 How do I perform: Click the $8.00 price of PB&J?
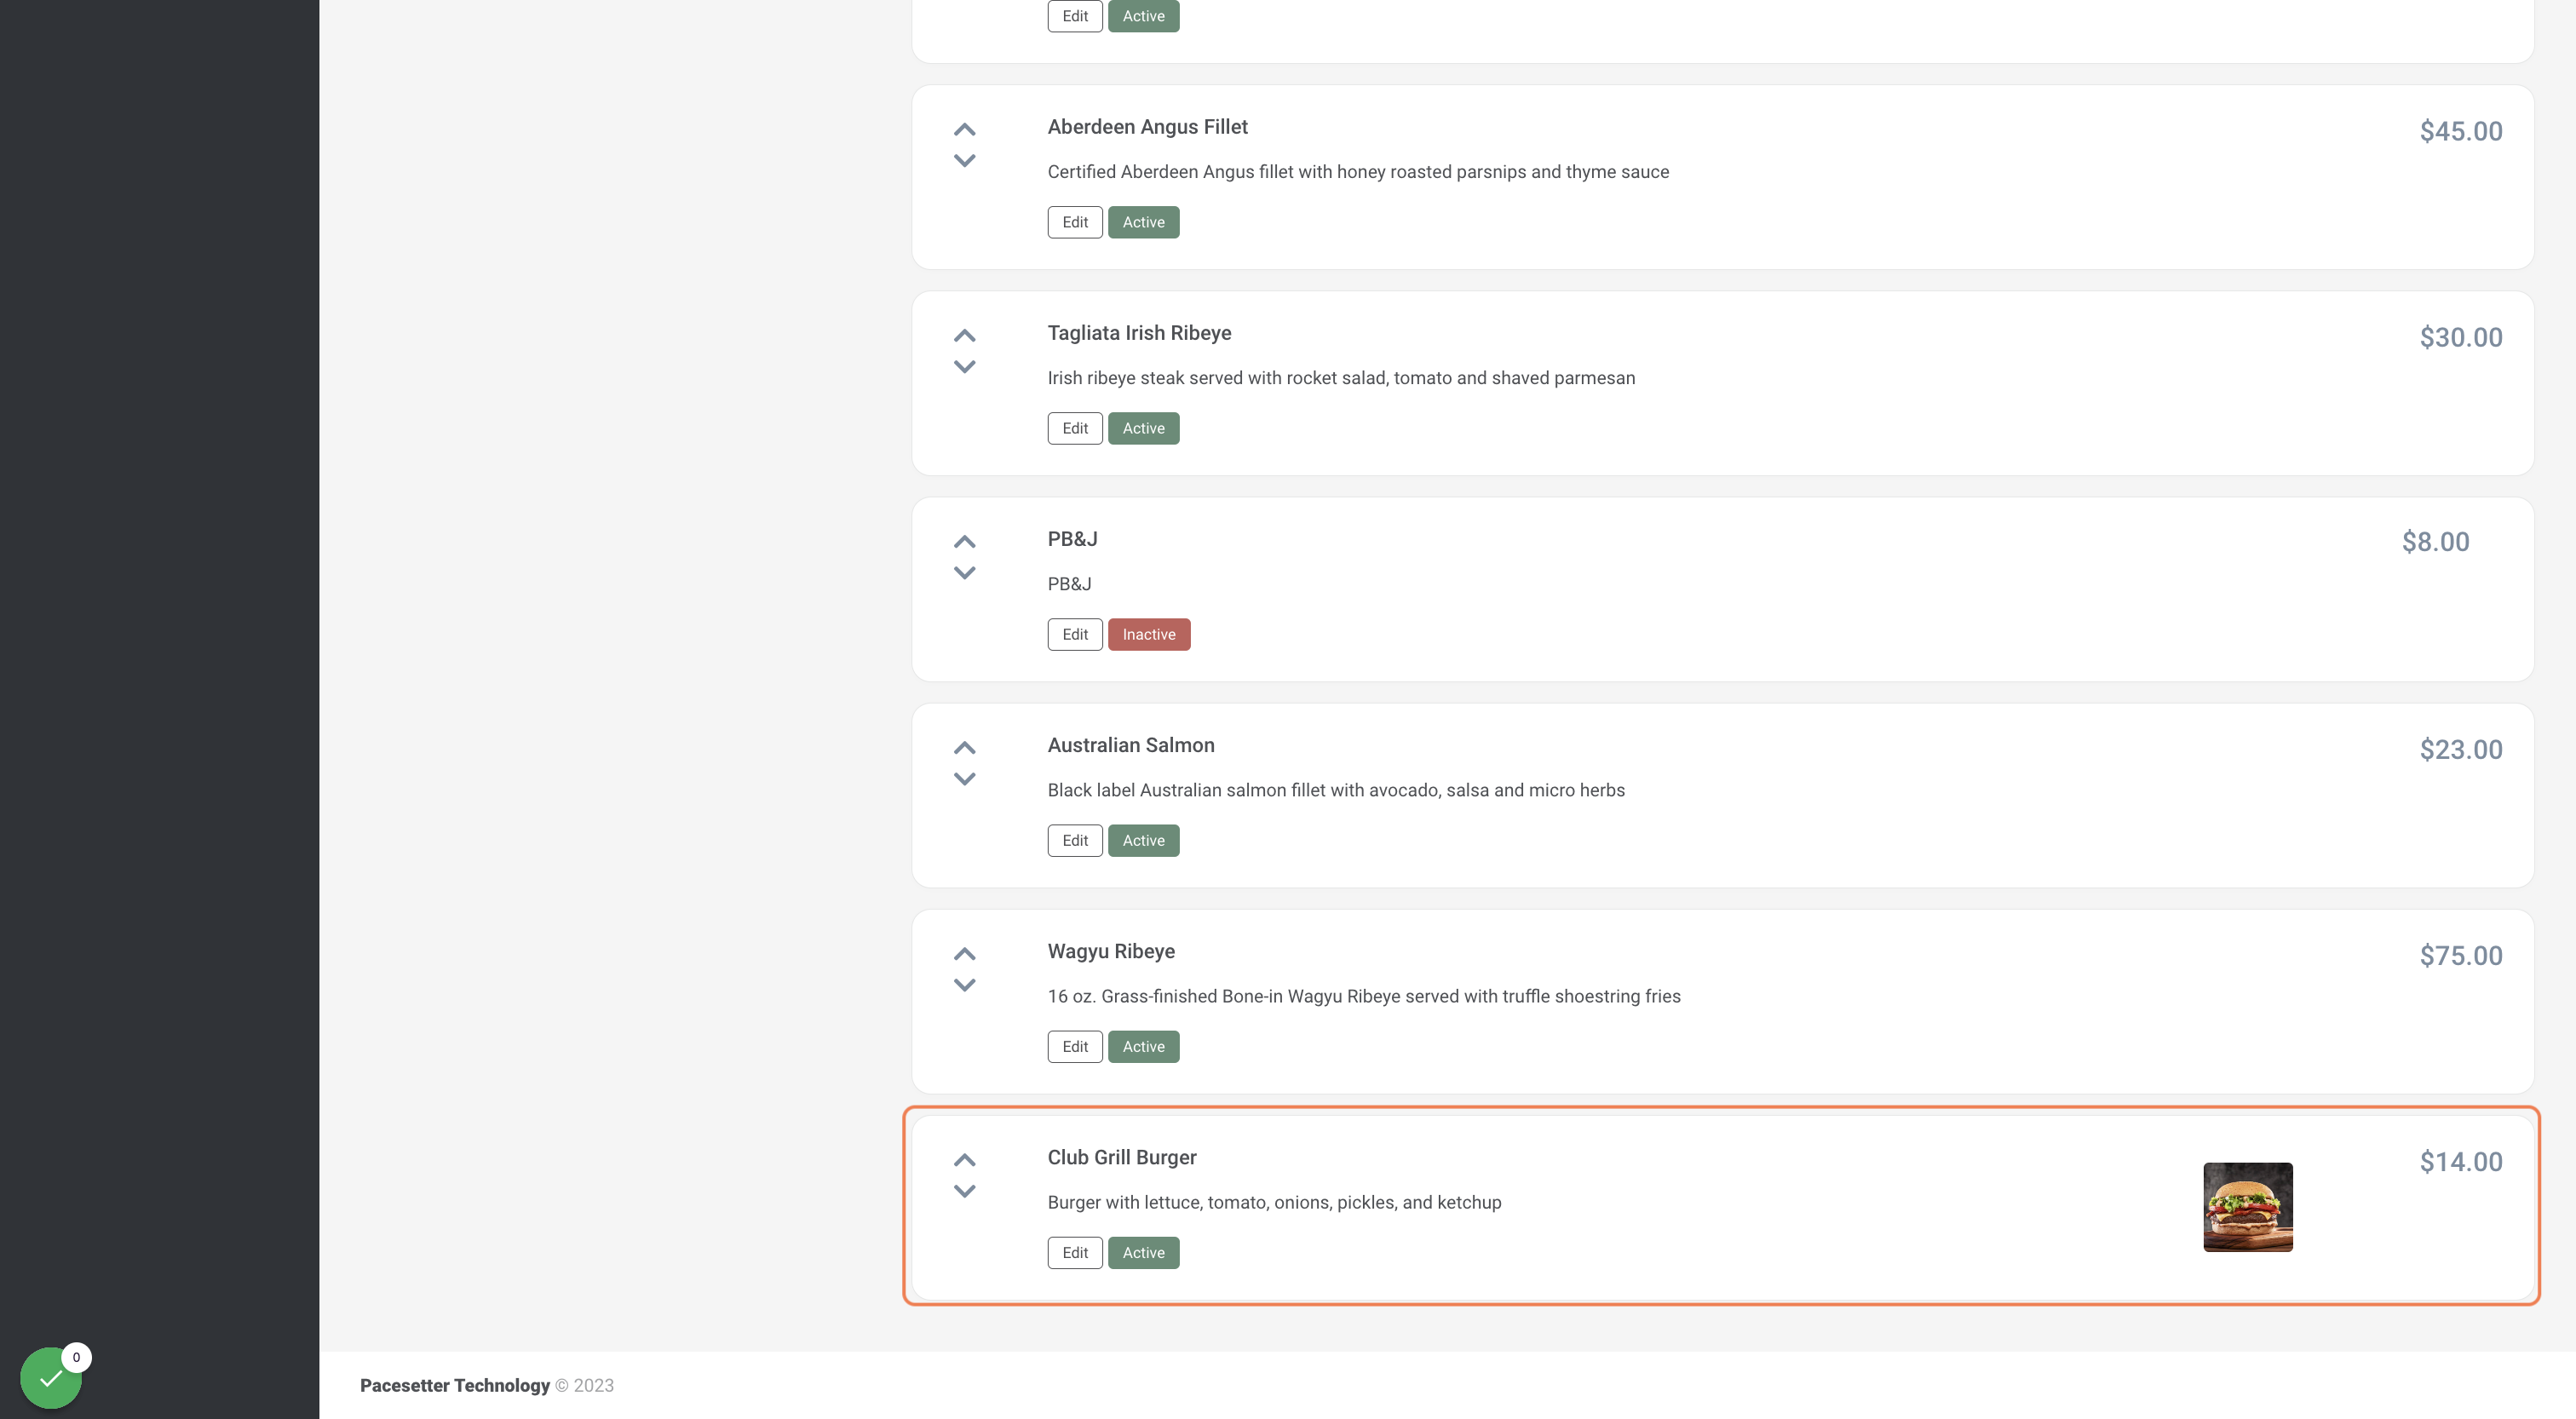[x=2435, y=542]
